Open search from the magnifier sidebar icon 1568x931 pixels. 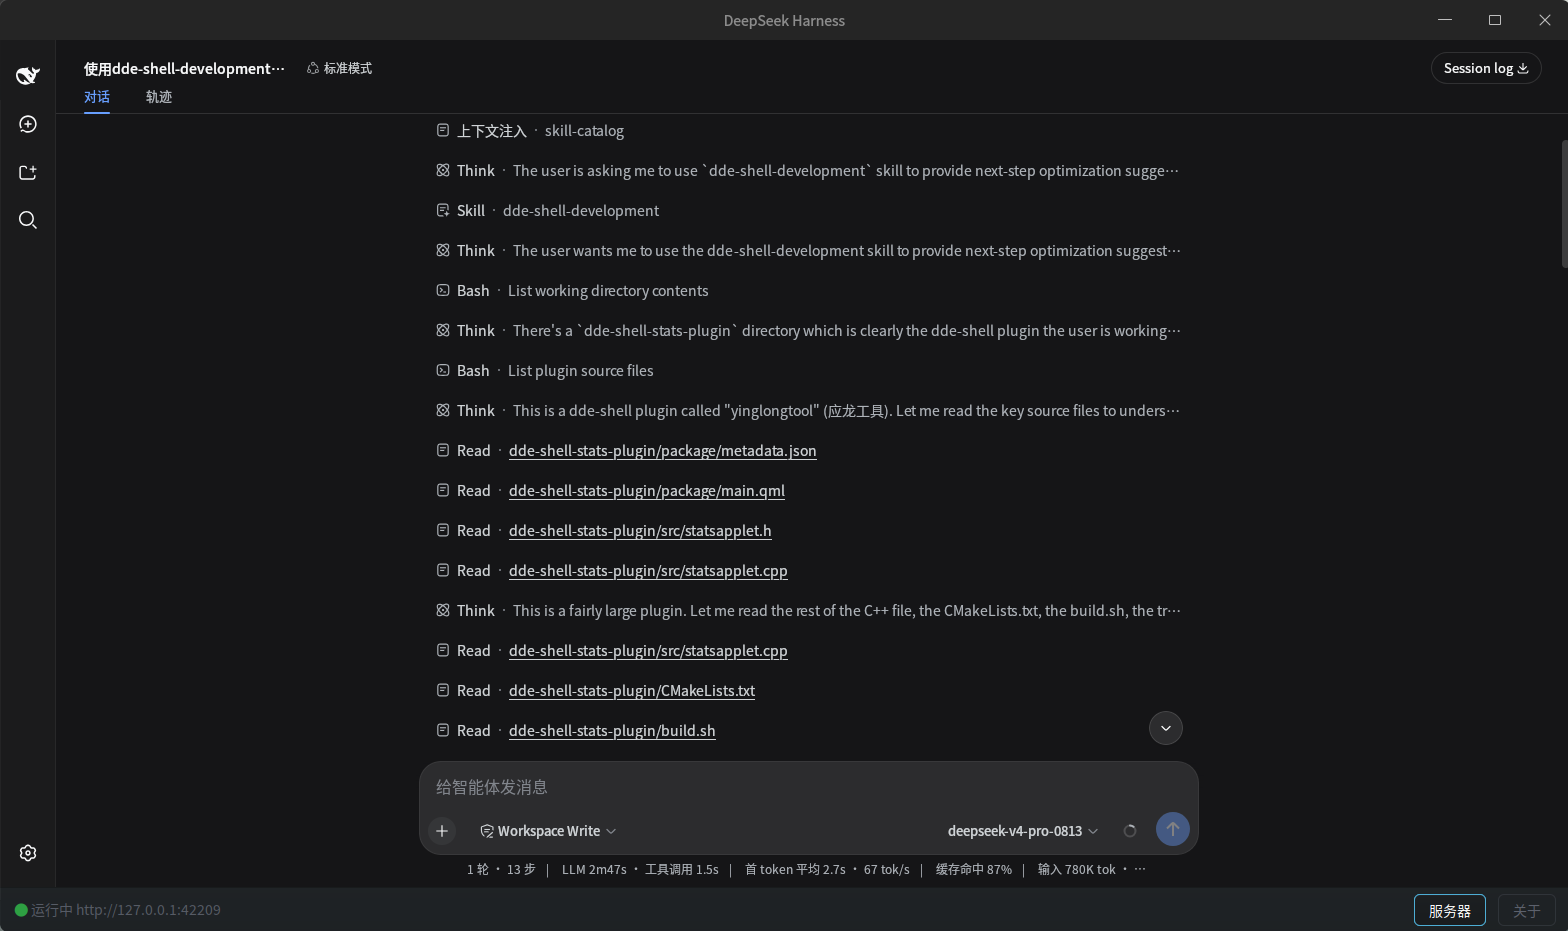[x=28, y=220]
